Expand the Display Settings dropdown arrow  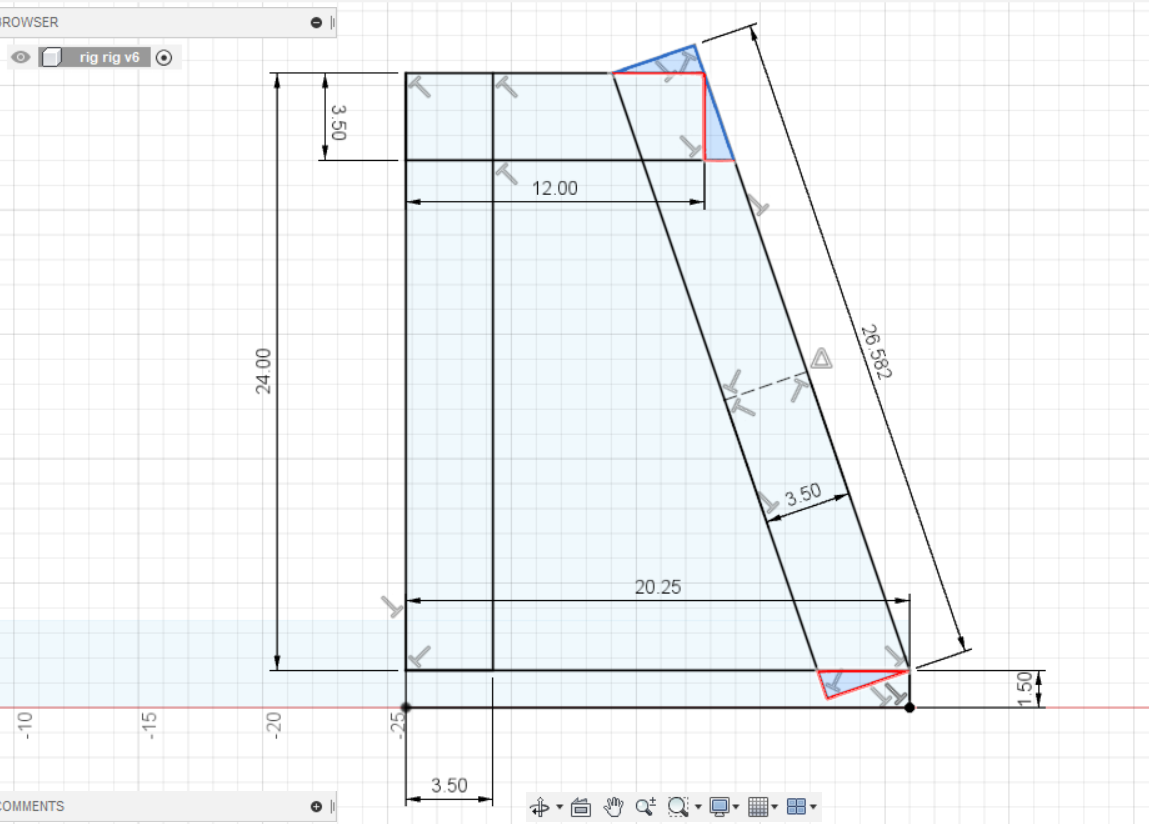736,807
